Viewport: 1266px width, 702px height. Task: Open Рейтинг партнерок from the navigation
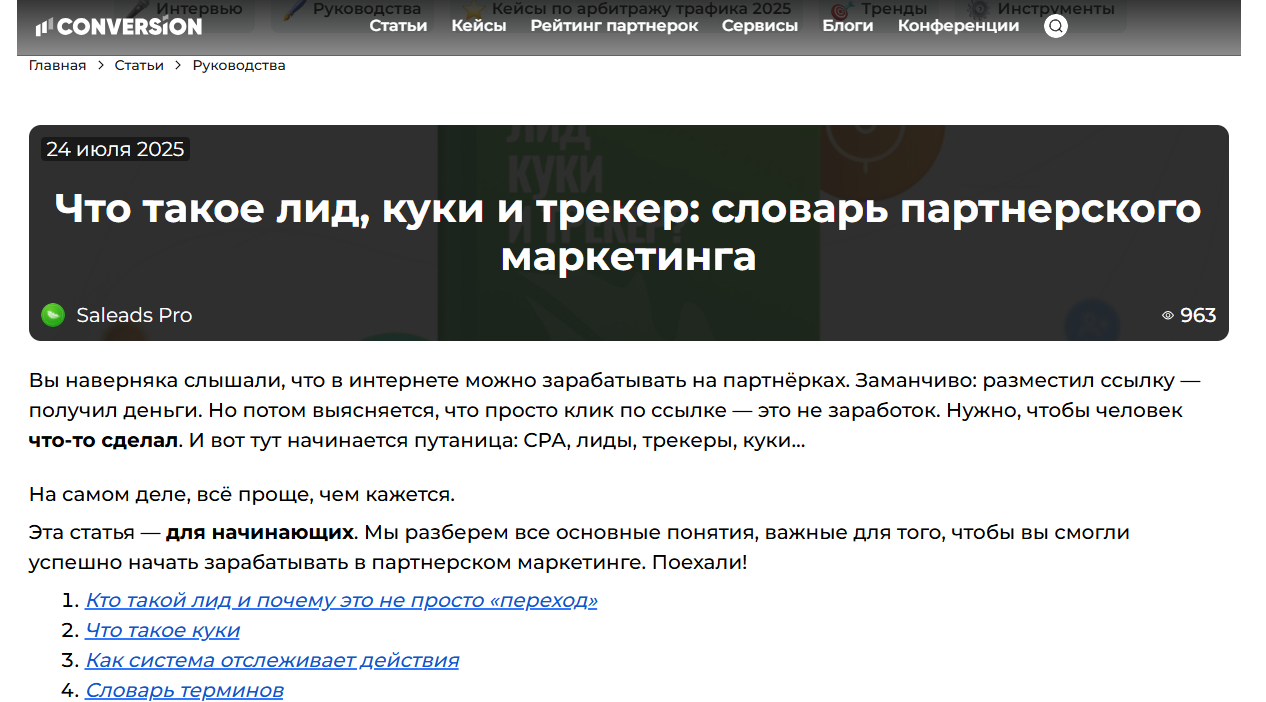(x=614, y=26)
